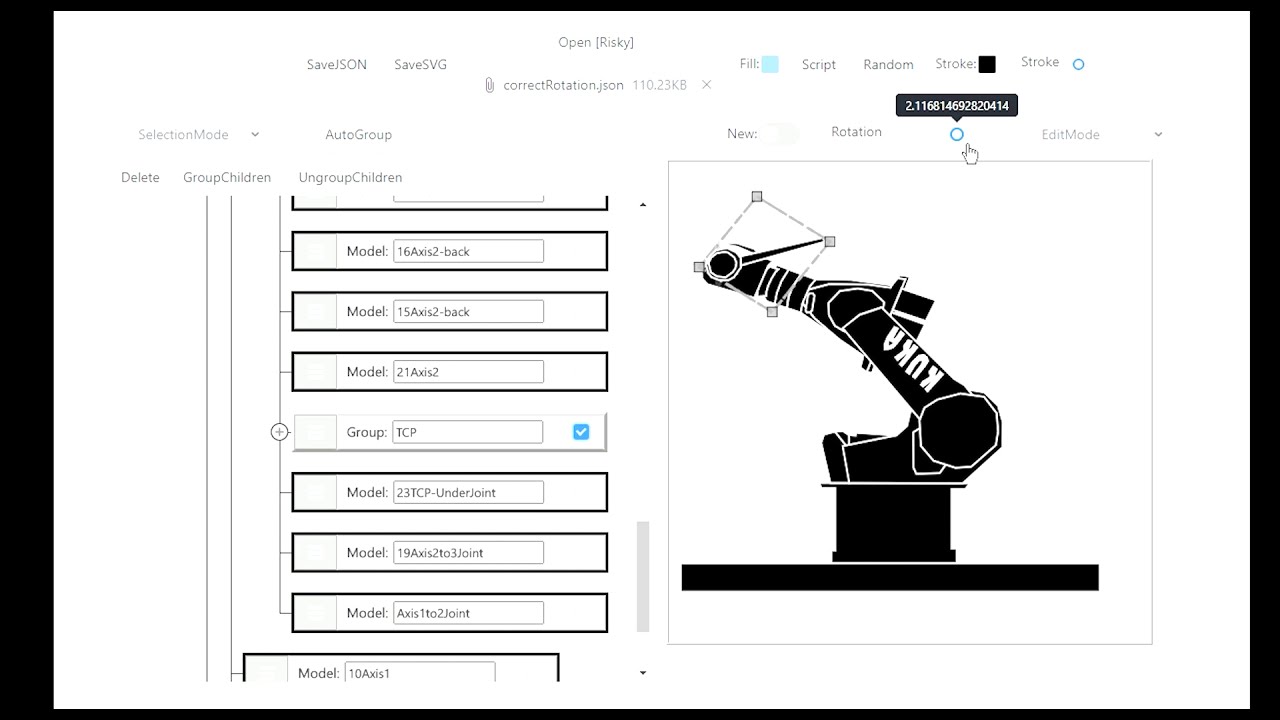Image resolution: width=1280 pixels, height=720 pixels.
Task: Click Delete
Action: [x=140, y=177]
